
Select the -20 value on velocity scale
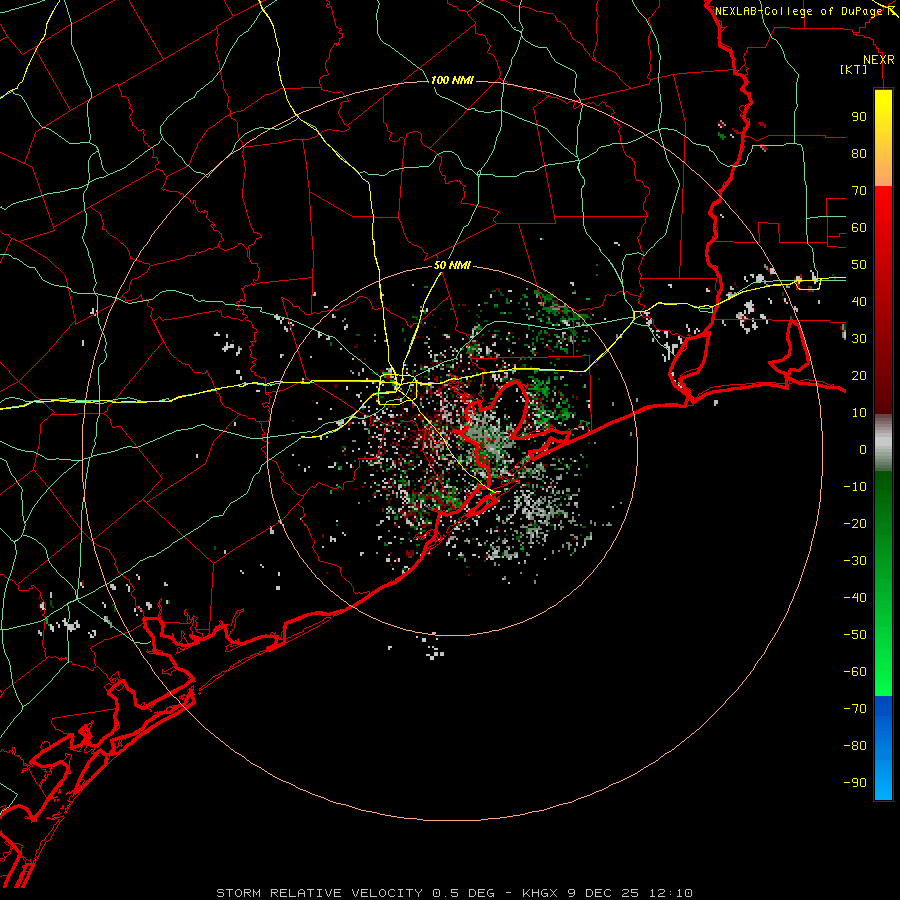855,523
